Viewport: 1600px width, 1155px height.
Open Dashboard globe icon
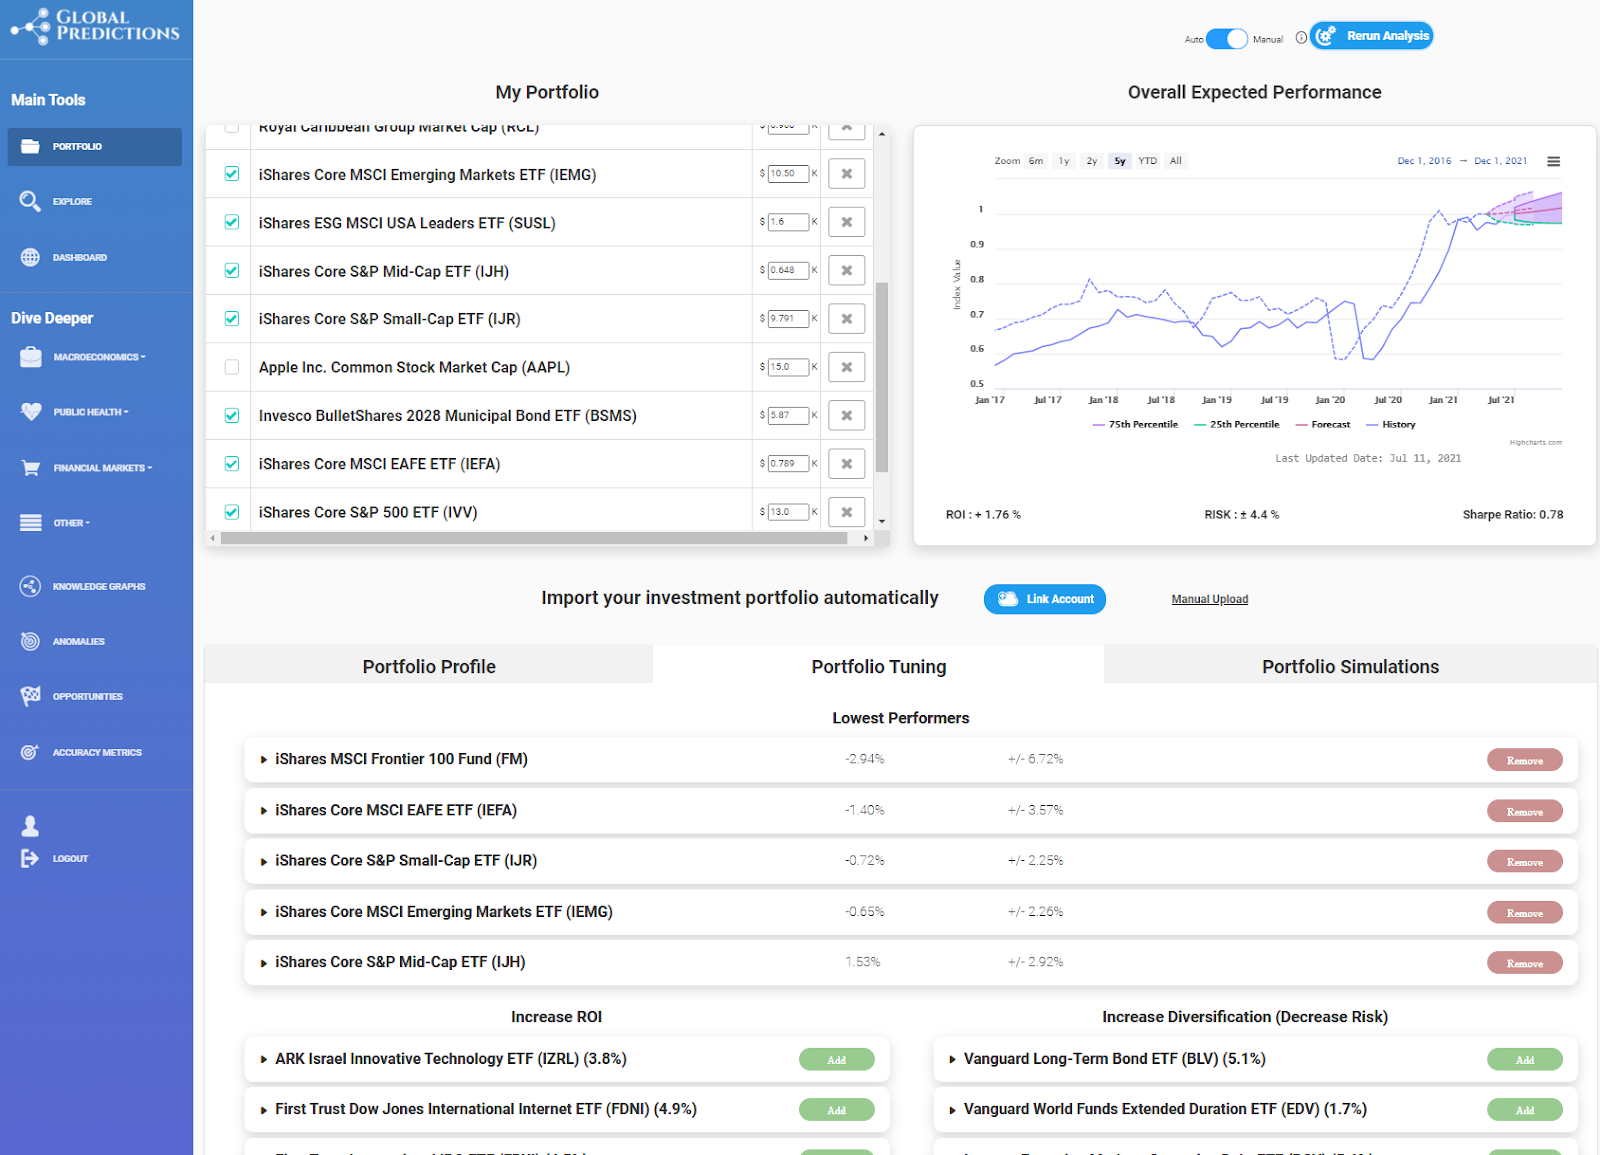30,257
